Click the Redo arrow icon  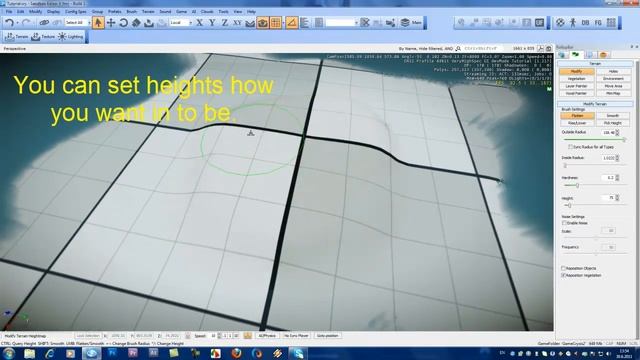tap(26, 23)
